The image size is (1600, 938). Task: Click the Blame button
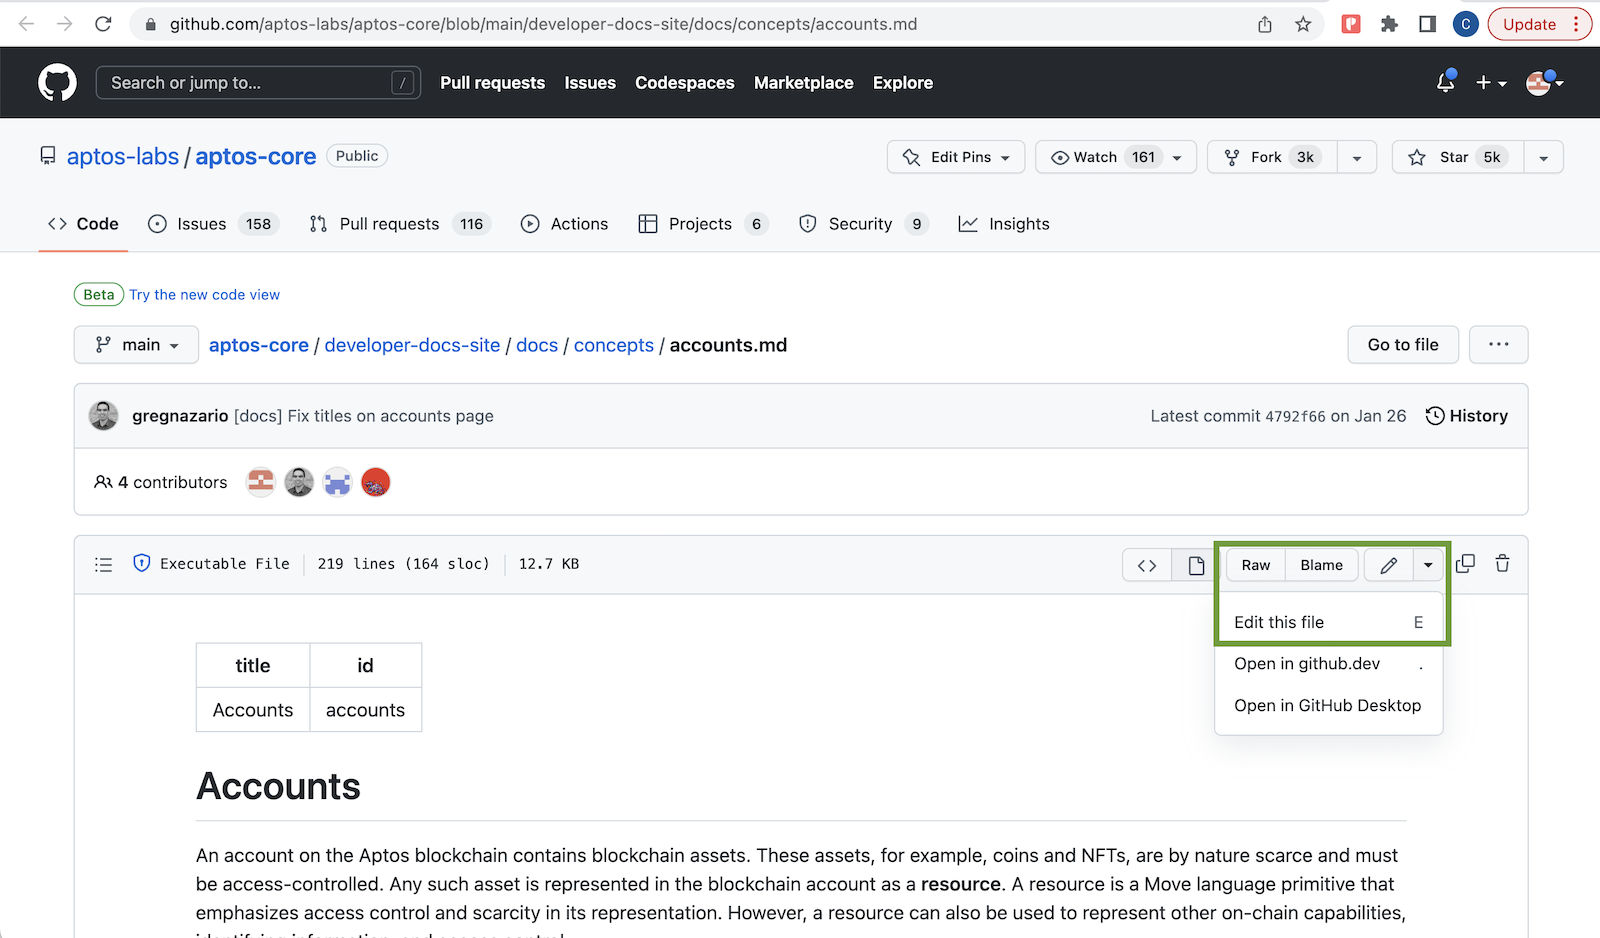pos(1322,565)
